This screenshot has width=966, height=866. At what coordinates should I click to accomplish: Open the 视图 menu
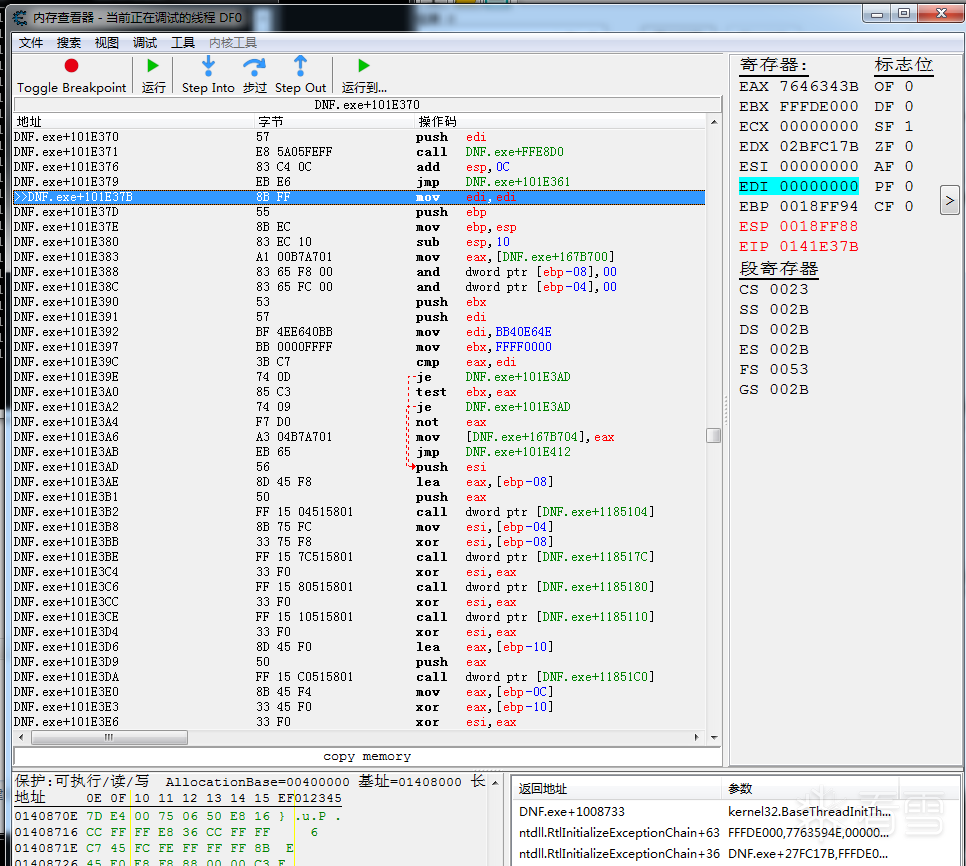pyautogui.click(x=107, y=42)
